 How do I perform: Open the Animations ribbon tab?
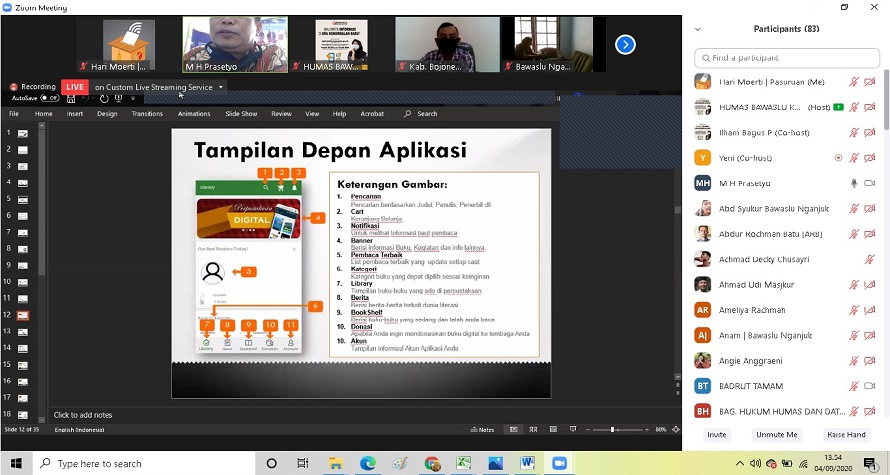[194, 114]
